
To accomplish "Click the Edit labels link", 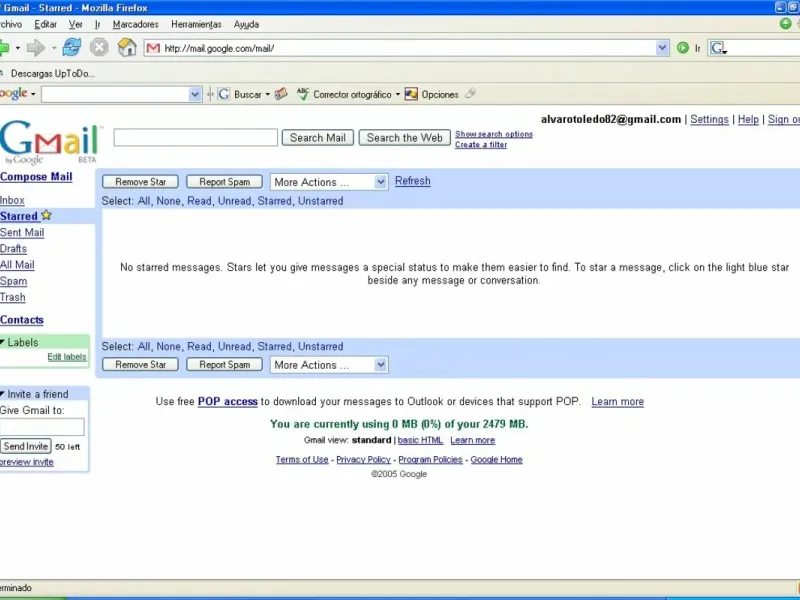I will click(x=67, y=357).
